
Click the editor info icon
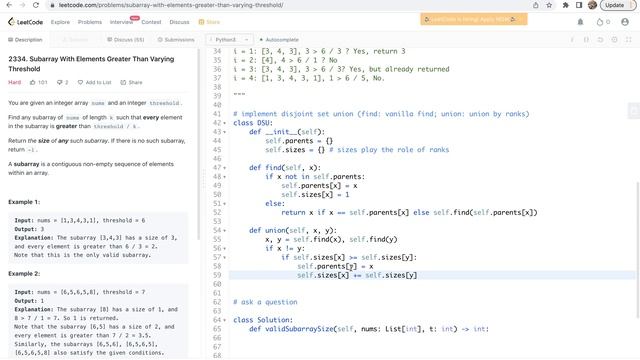572,40
